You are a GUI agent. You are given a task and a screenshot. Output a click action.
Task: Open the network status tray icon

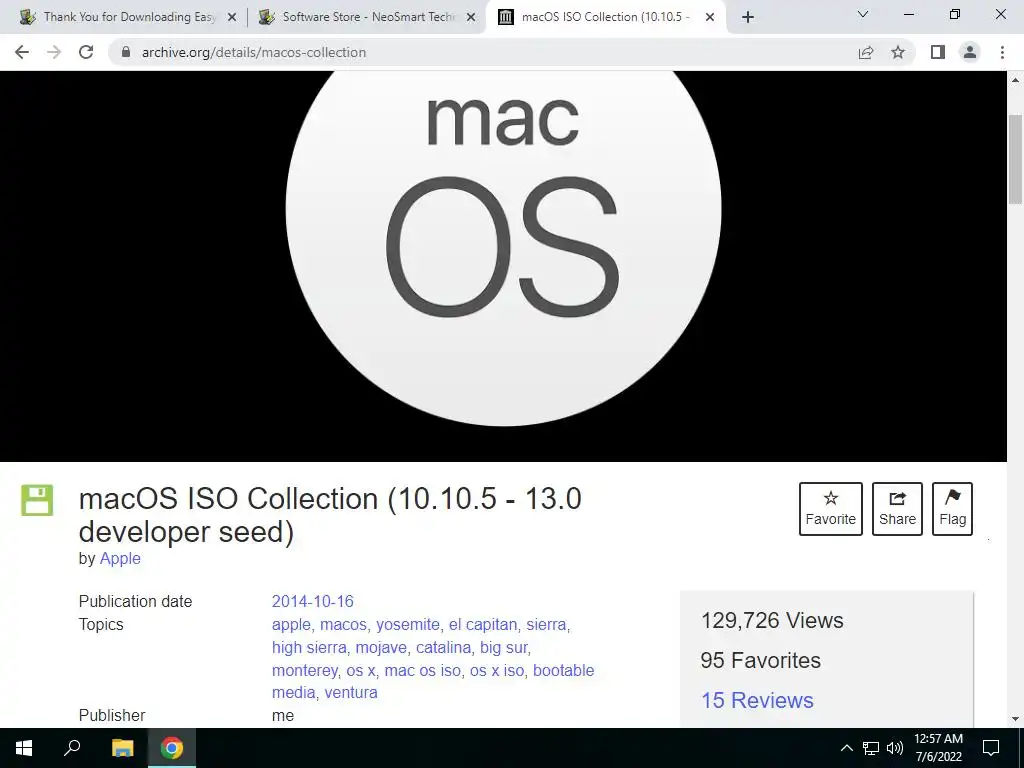coord(871,748)
